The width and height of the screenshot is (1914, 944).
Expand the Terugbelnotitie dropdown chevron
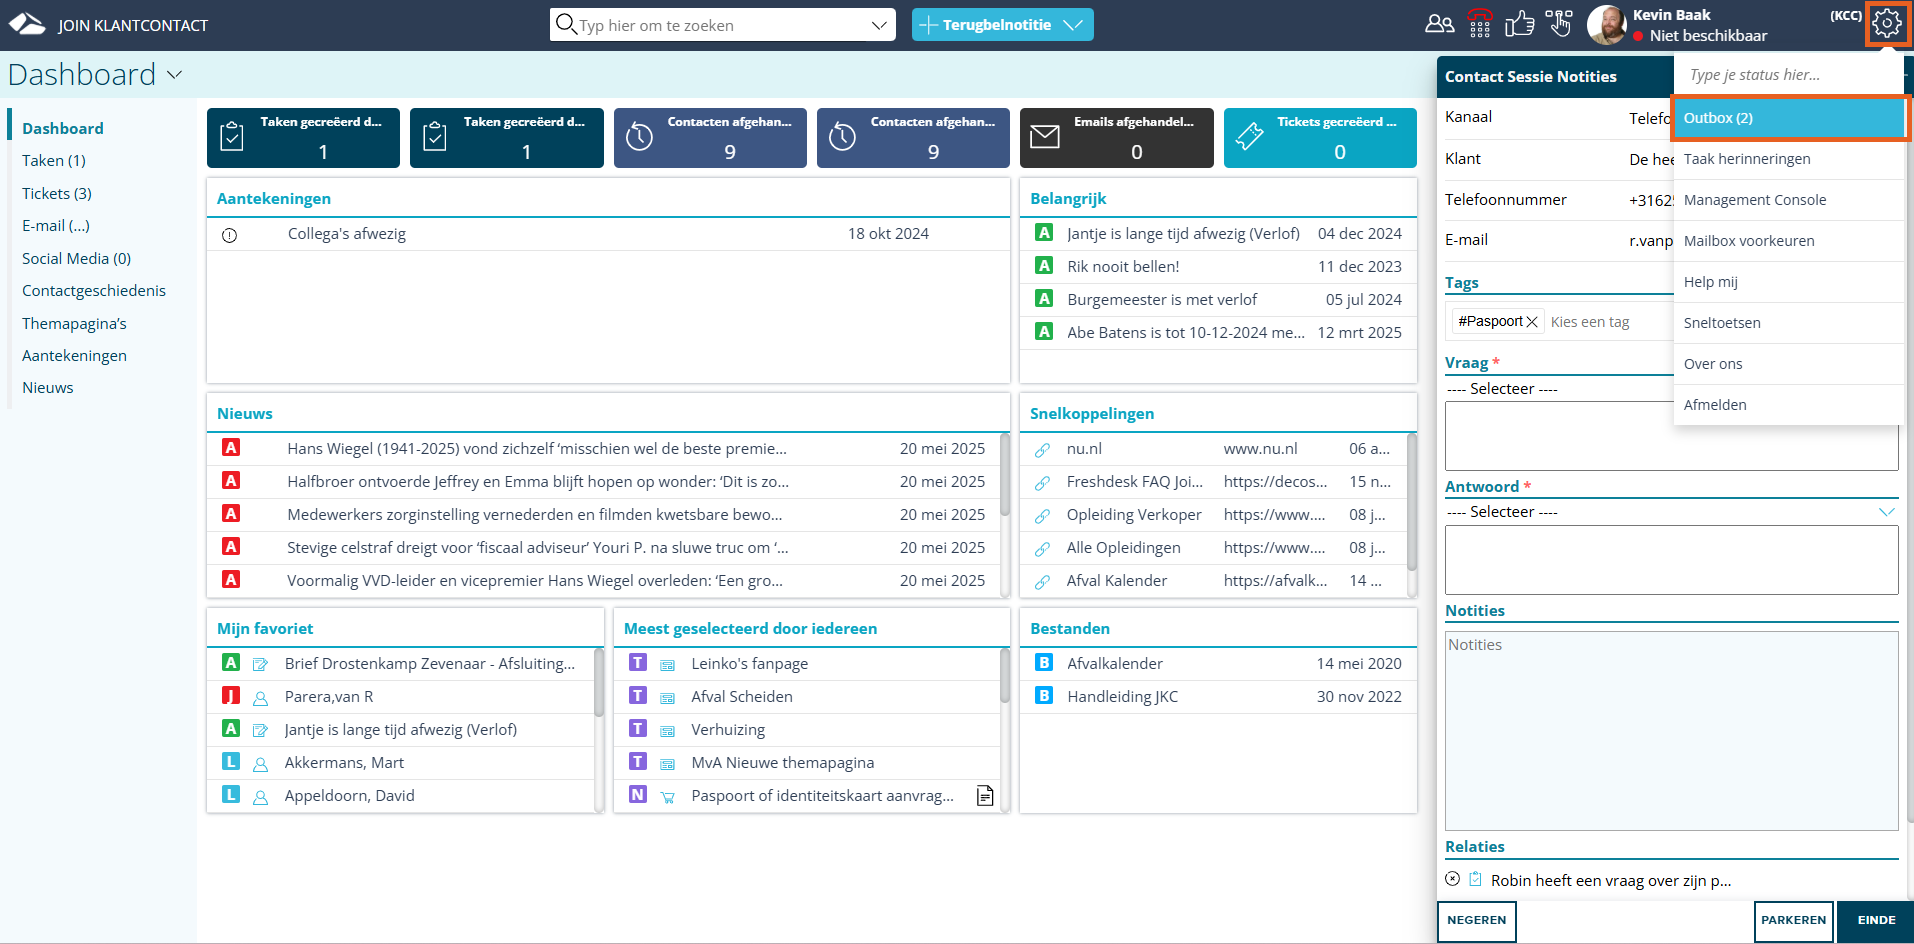[1073, 25]
